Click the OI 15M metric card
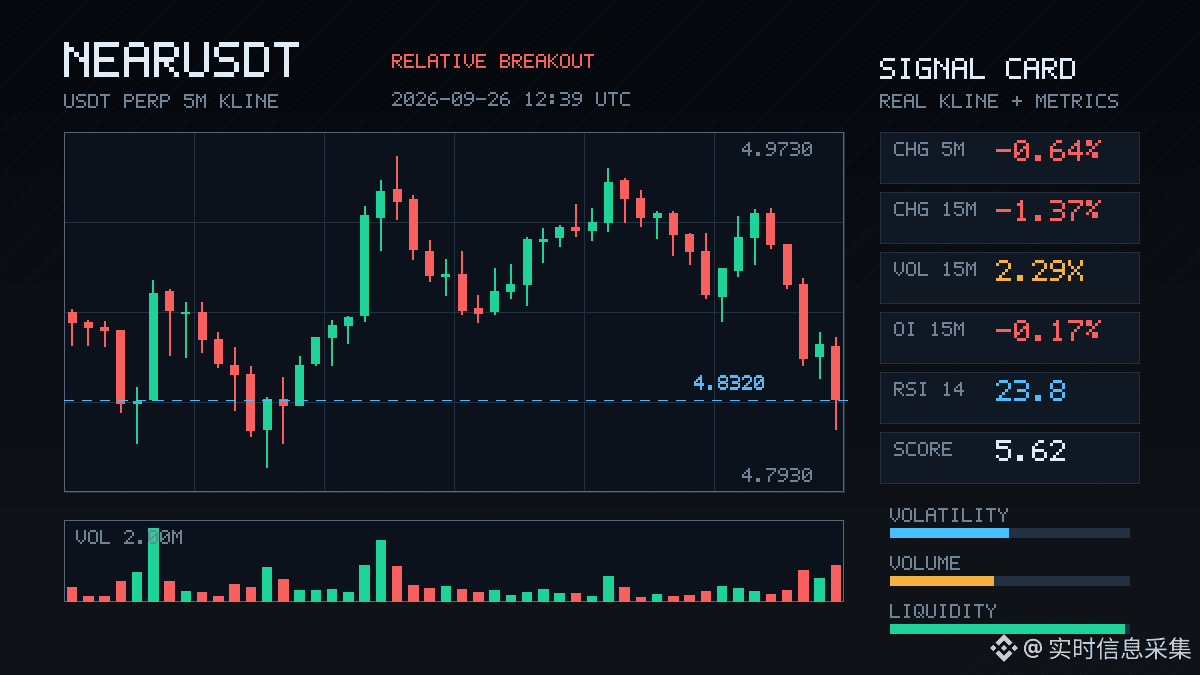Screen dimensions: 1200x675 1009,338
